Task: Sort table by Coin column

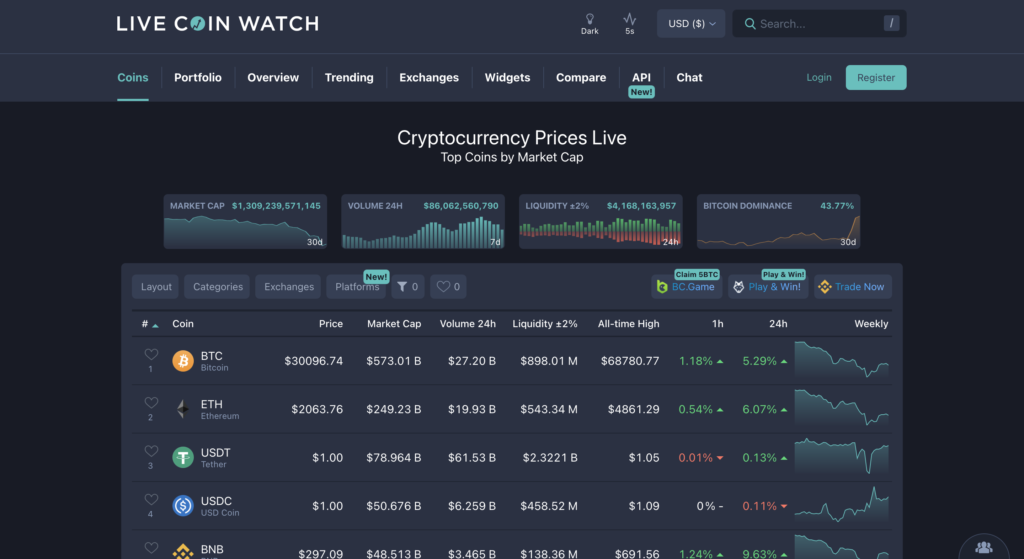Action: (x=183, y=324)
